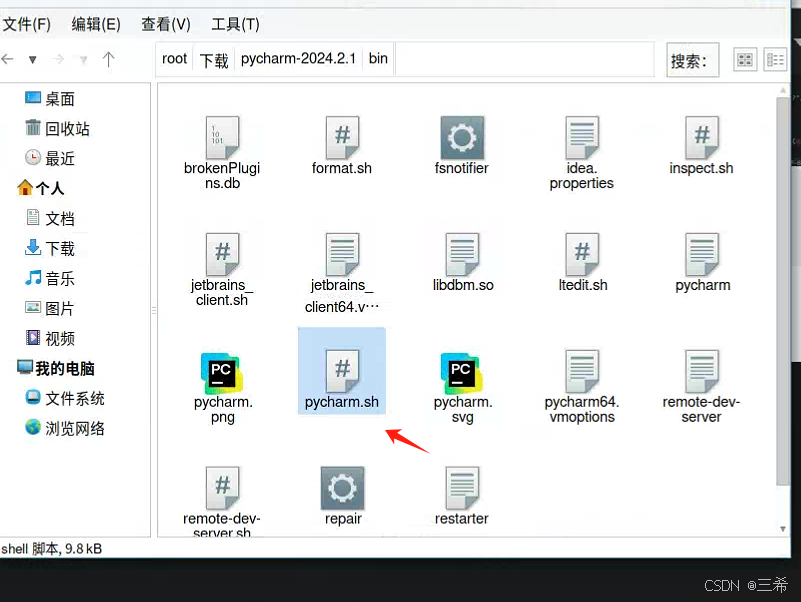Open the 文件(F) menu
Image resolution: width=801 pixels, height=602 pixels.
[27, 24]
